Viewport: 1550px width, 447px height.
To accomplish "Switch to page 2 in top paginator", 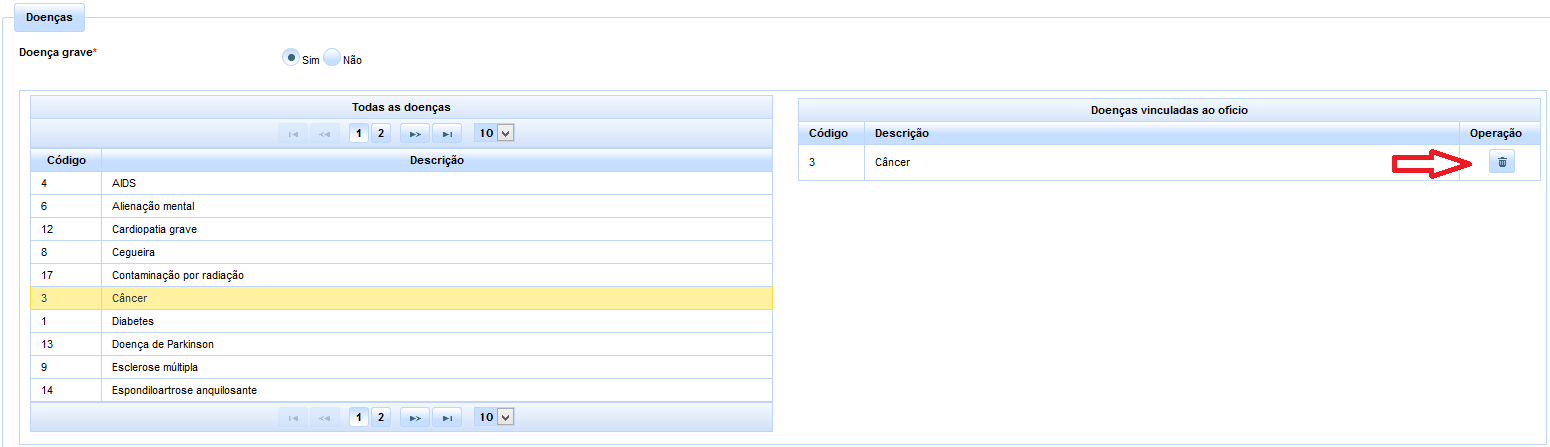I will (380, 133).
